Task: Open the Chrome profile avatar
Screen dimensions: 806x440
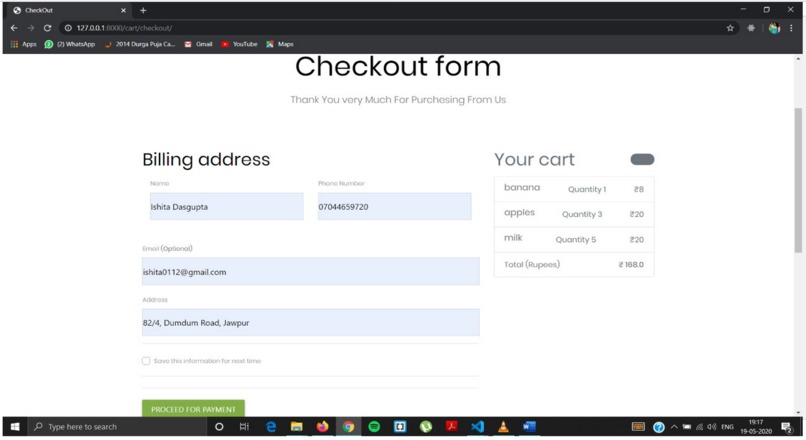Action: pos(774,28)
